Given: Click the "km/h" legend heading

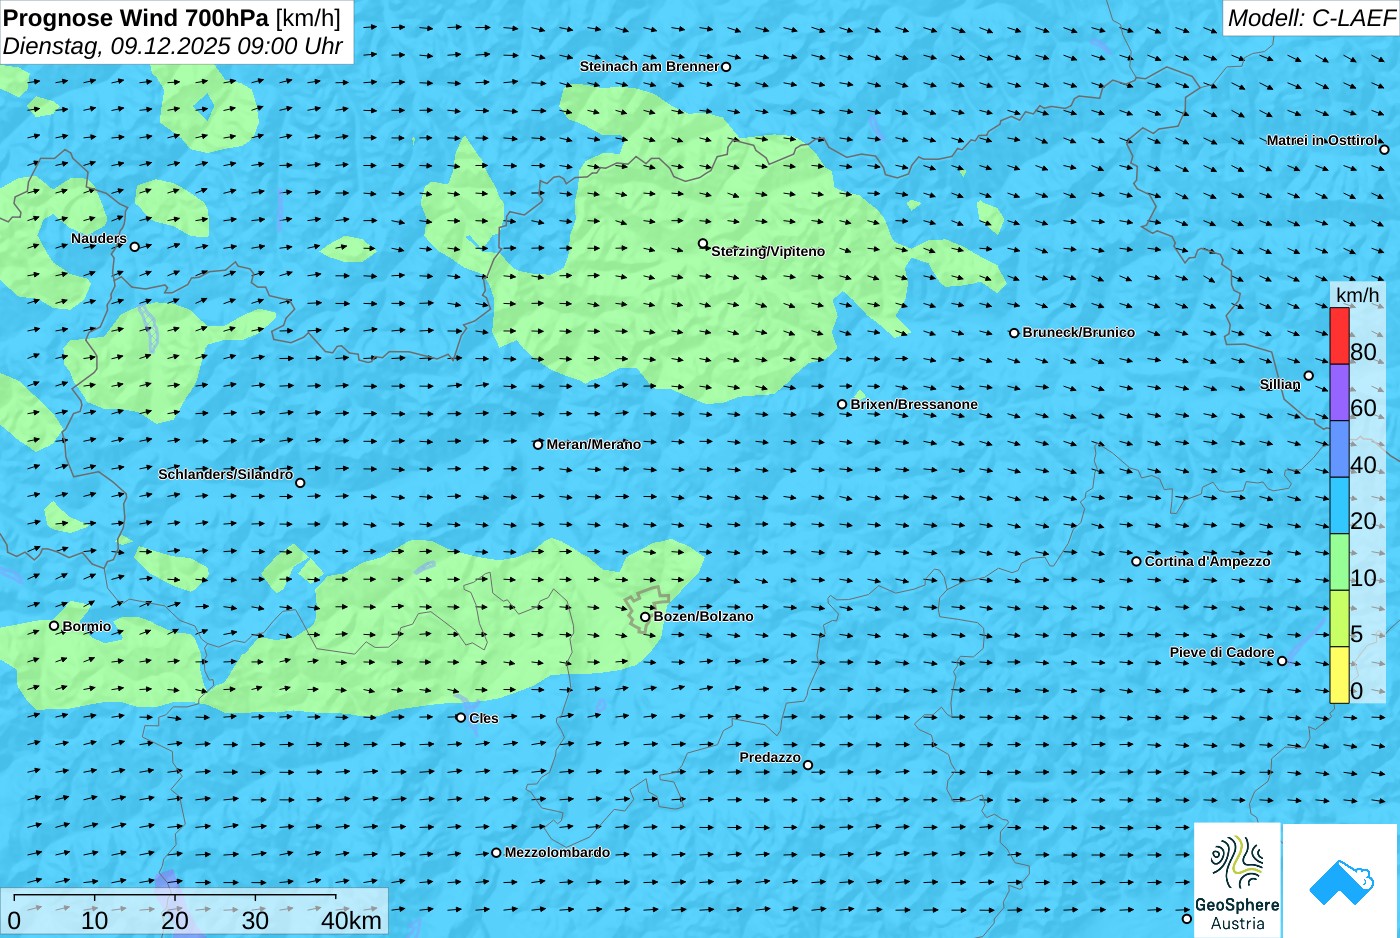Looking at the screenshot, I should coord(1358,295).
